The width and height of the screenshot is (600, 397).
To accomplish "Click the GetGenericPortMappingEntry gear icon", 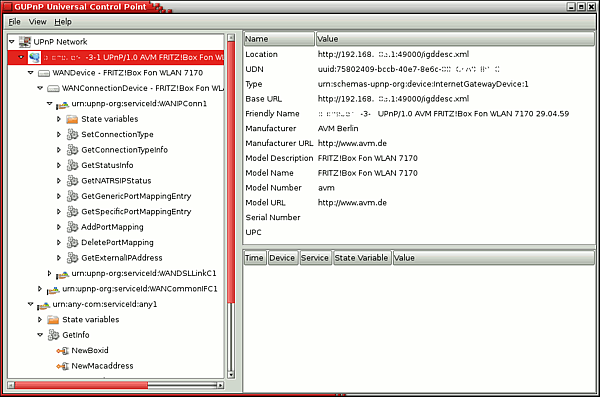I will [72, 196].
